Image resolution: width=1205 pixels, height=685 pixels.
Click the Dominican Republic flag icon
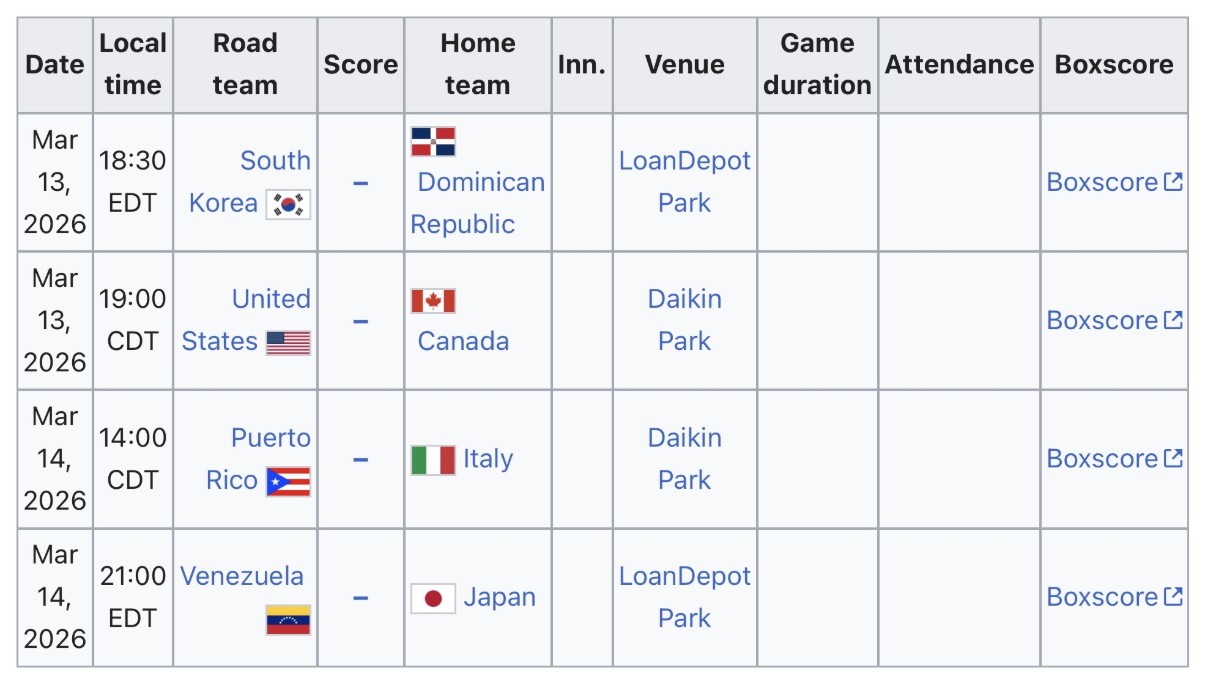[433, 141]
